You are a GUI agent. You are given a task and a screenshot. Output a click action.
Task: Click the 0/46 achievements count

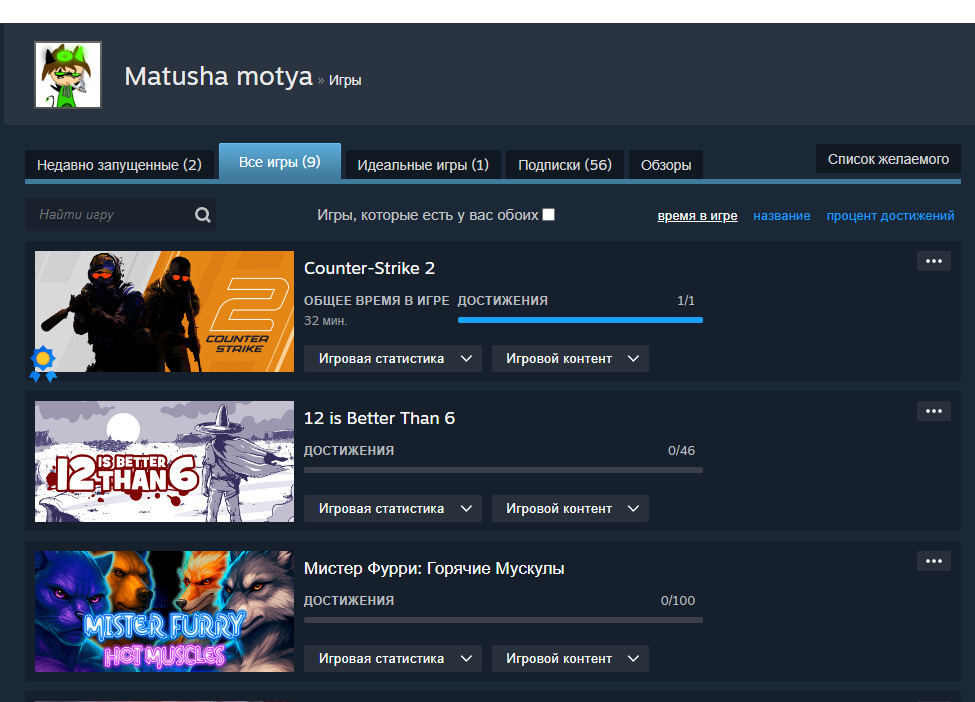pyautogui.click(x=682, y=451)
